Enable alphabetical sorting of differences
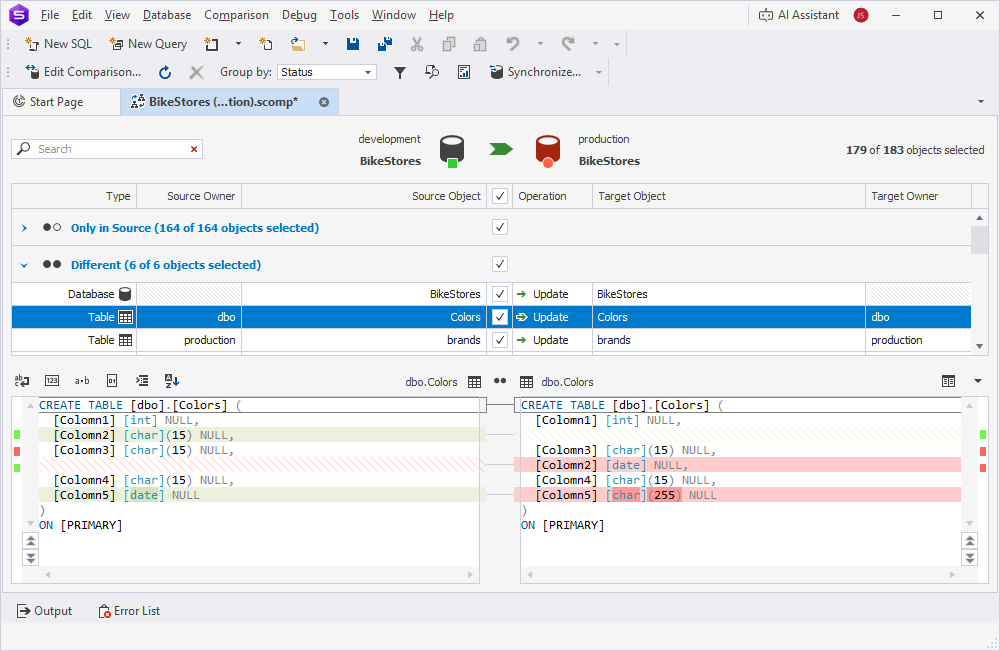The height and width of the screenshot is (651, 1000). 170,380
